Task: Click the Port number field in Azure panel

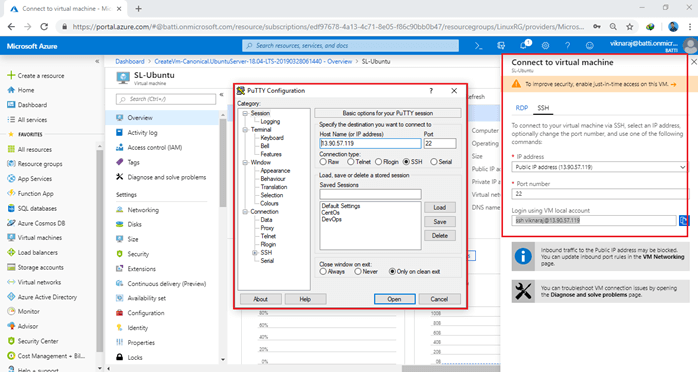Action: tap(600, 194)
